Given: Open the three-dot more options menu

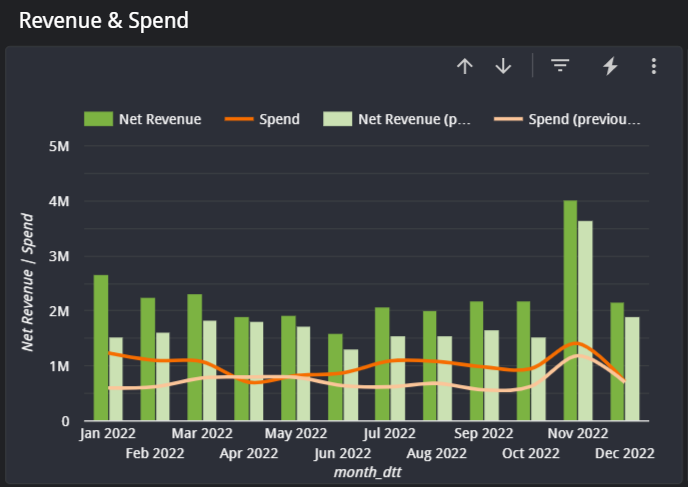Looking at the screenshot, I should pos(654,66).
